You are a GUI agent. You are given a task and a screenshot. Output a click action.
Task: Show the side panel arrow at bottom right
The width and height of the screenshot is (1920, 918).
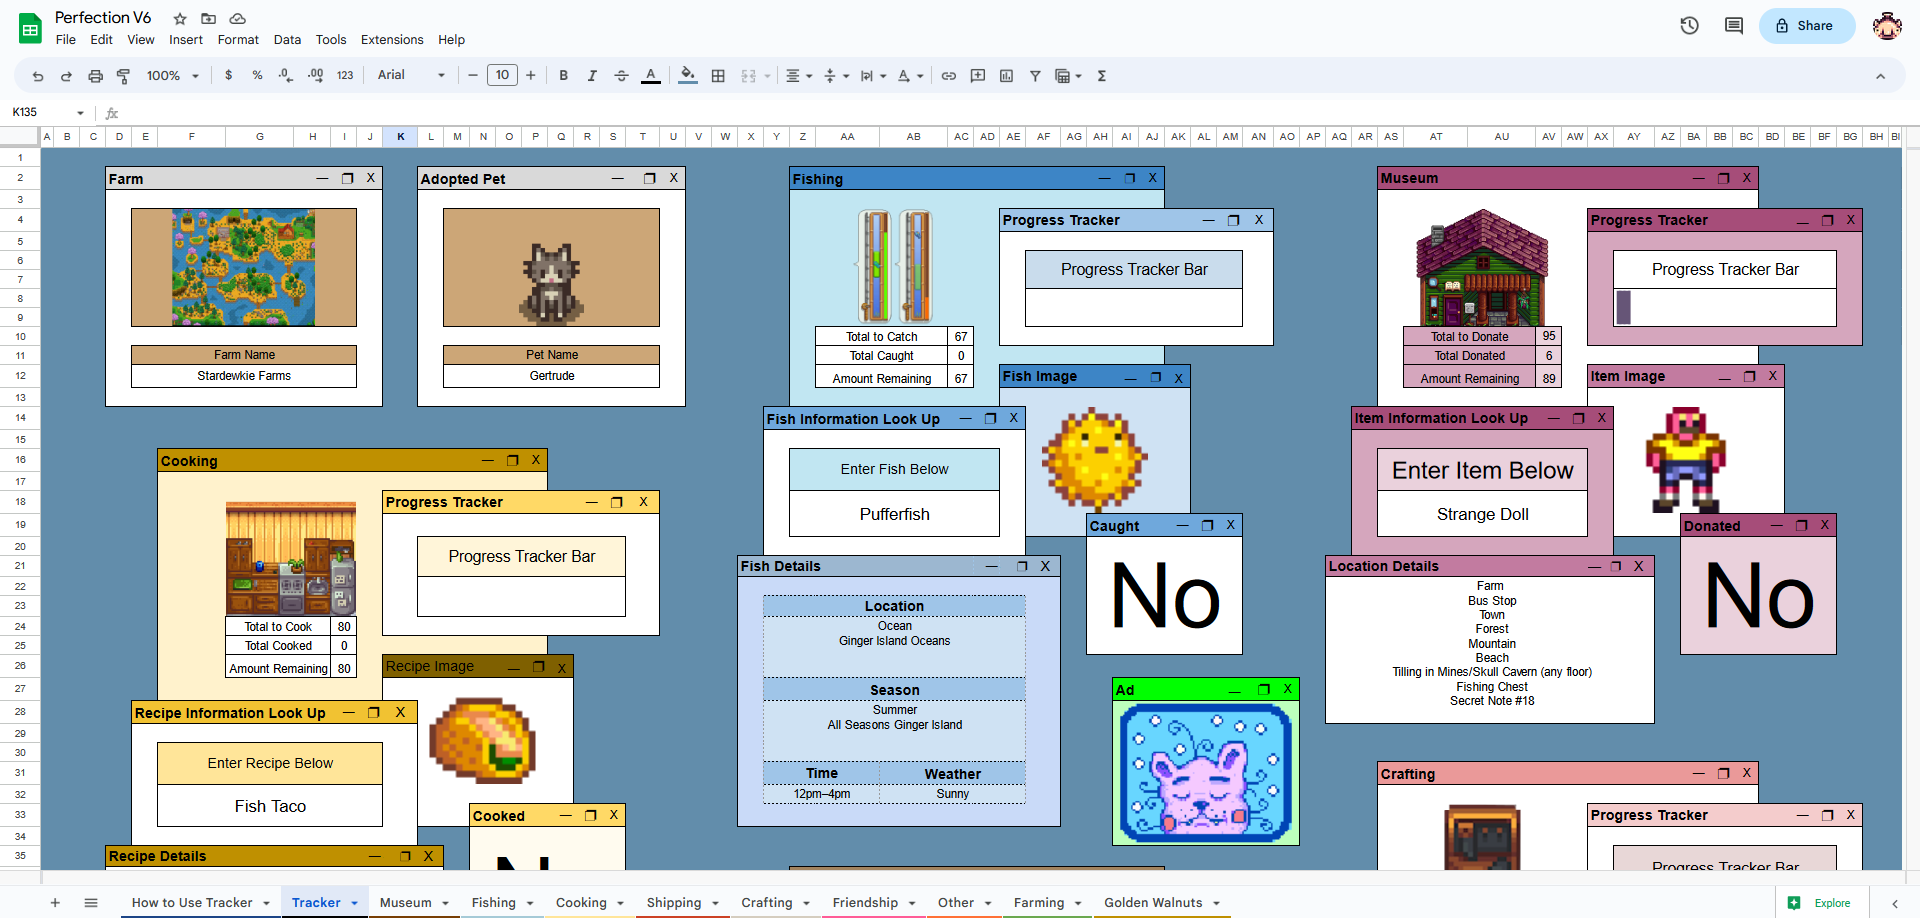click(1894, 903)
